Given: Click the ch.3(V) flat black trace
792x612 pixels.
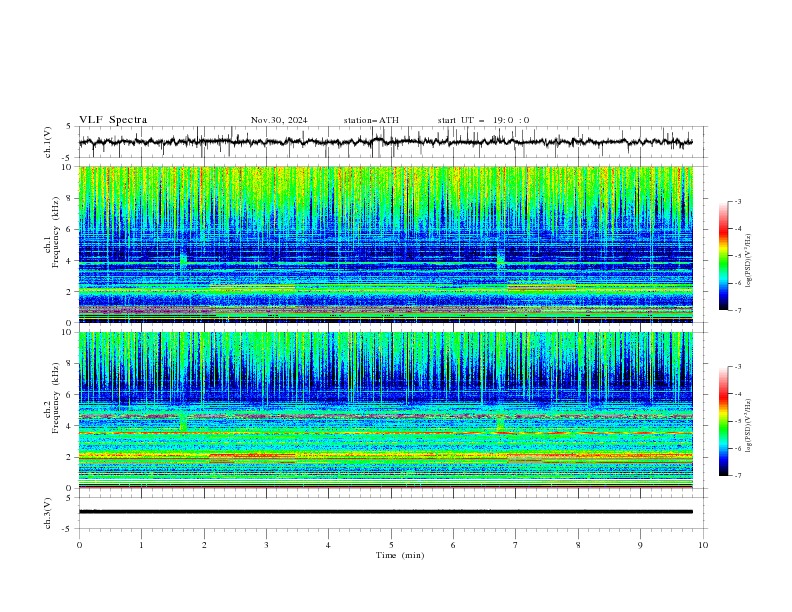Looking at the screenshot, I should tap(386, 512).
